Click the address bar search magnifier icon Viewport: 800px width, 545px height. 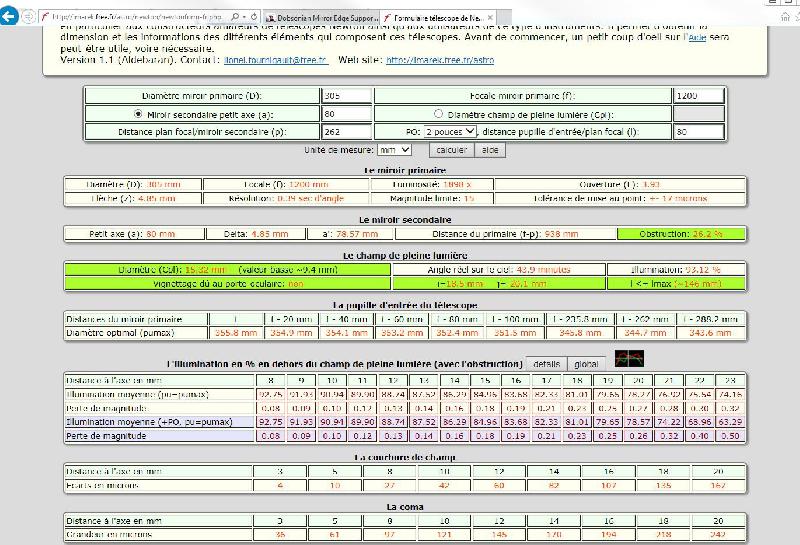pos(234,17)
